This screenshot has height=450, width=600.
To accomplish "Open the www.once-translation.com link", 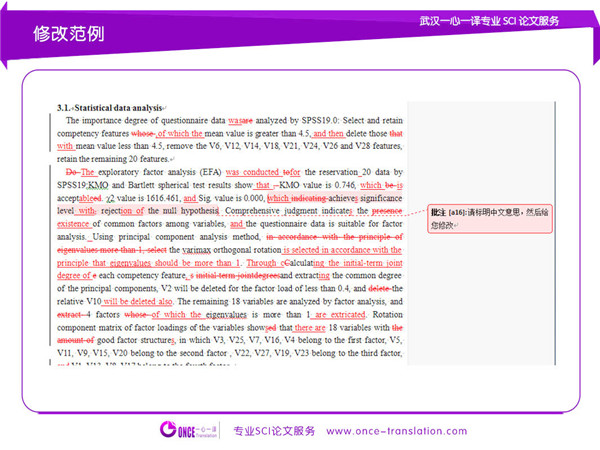I will 396,431.
